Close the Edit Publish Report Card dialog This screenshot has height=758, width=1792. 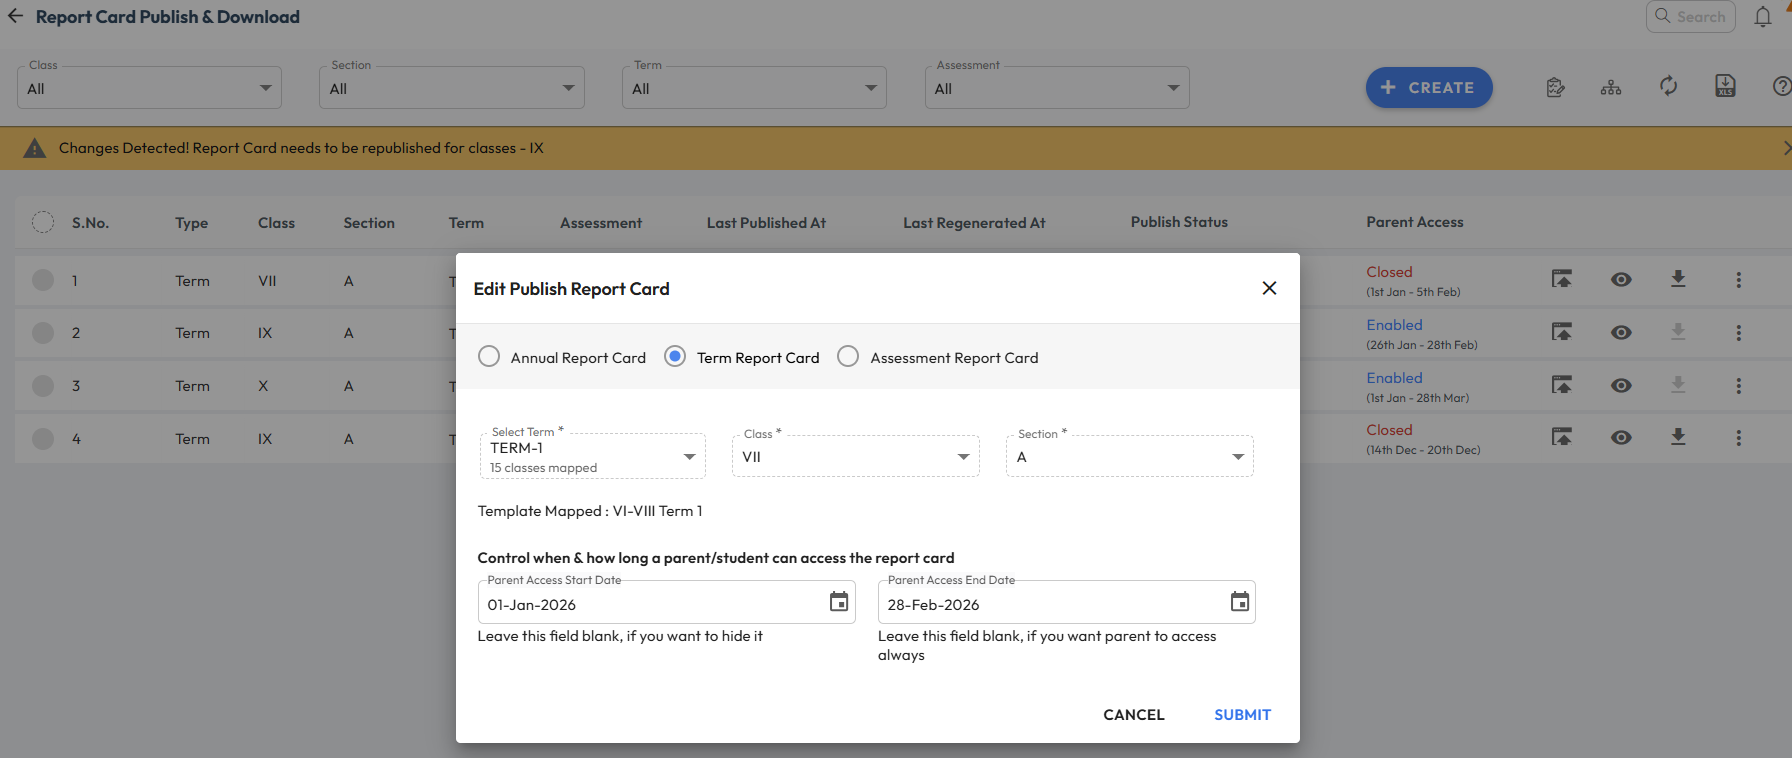(x=1269, y=288)
